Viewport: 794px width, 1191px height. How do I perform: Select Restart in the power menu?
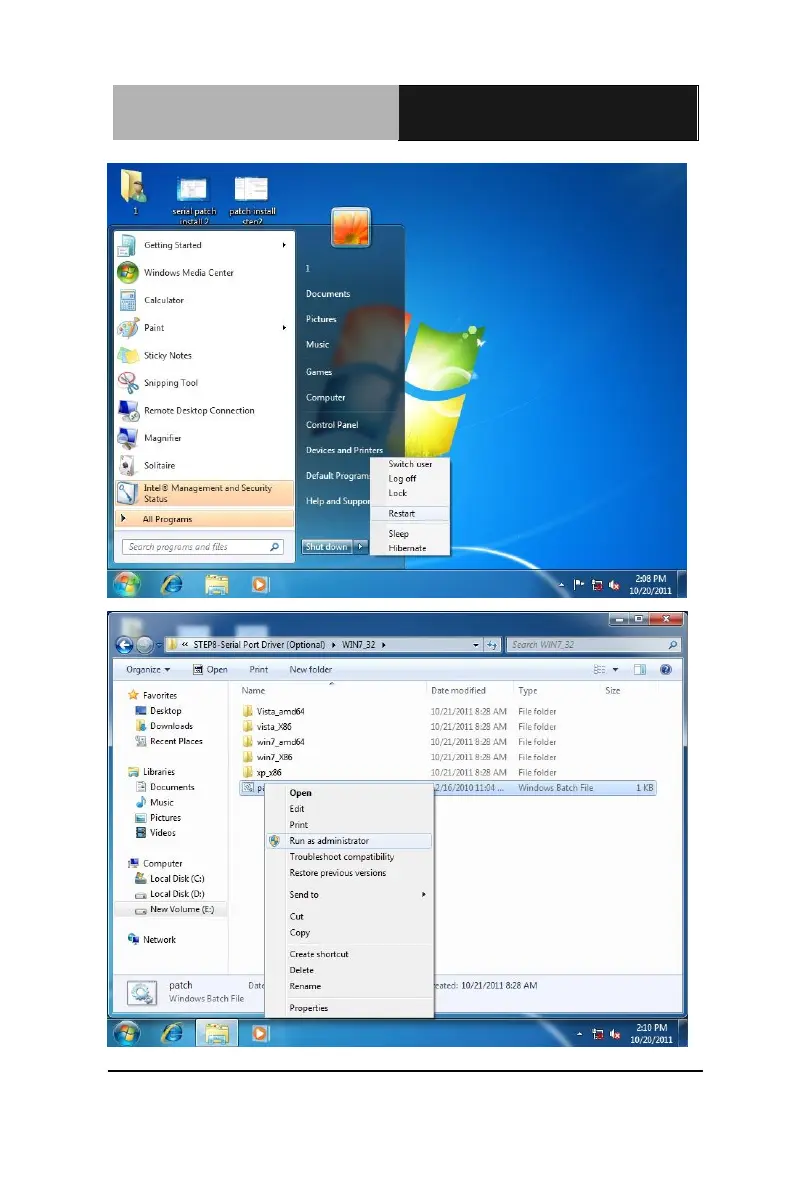(410, 513)
